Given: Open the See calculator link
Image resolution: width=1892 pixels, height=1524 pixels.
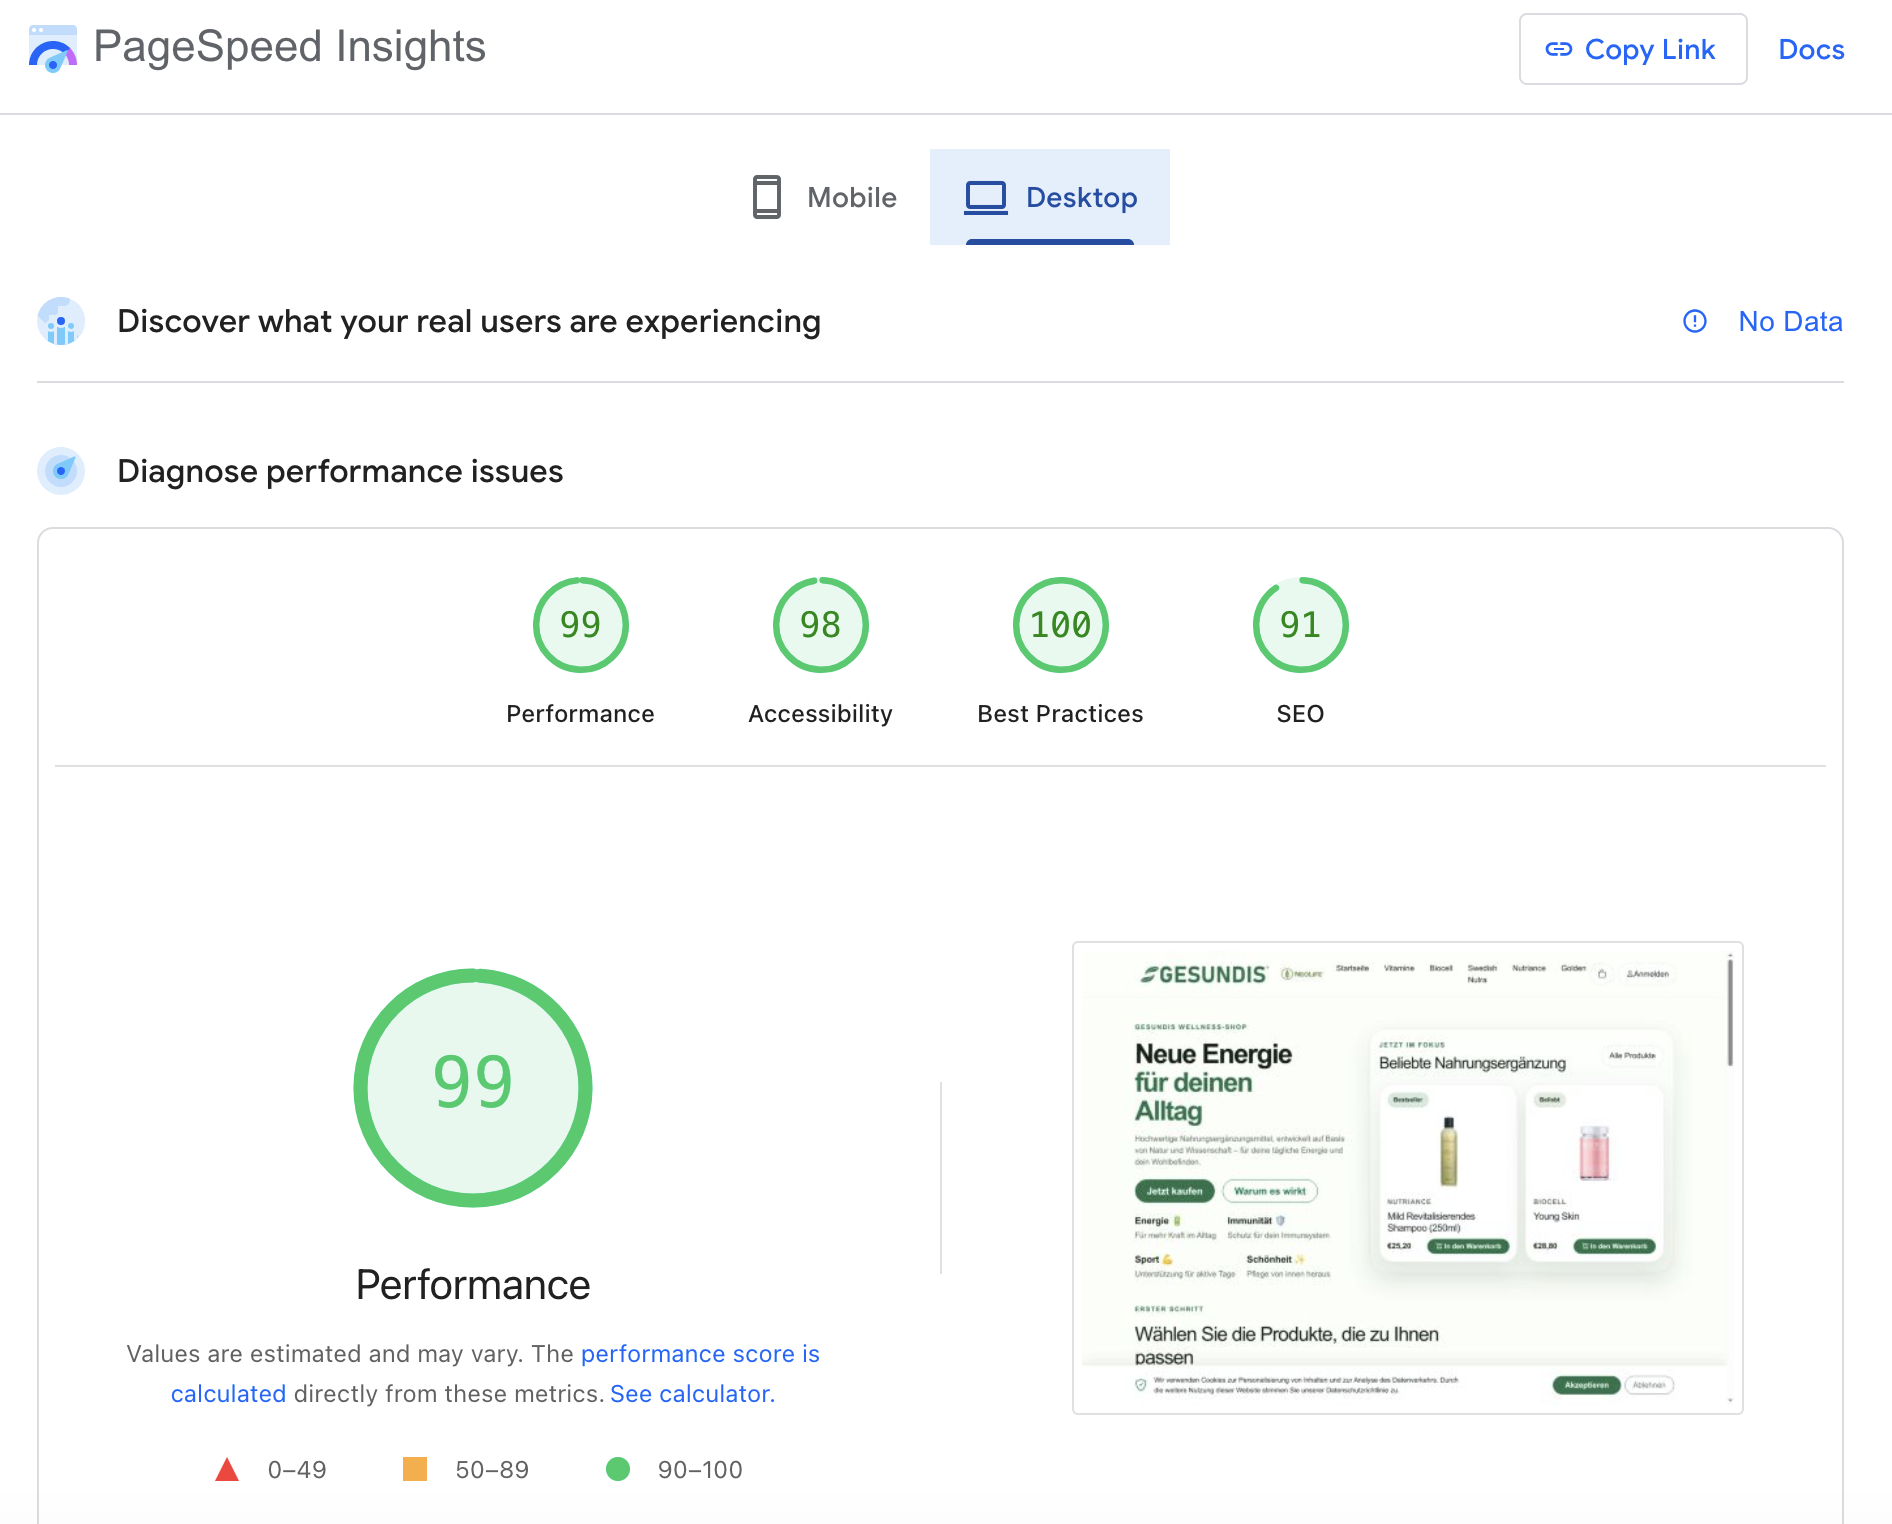Looking at the screenshot, I should pos(692,1393).
